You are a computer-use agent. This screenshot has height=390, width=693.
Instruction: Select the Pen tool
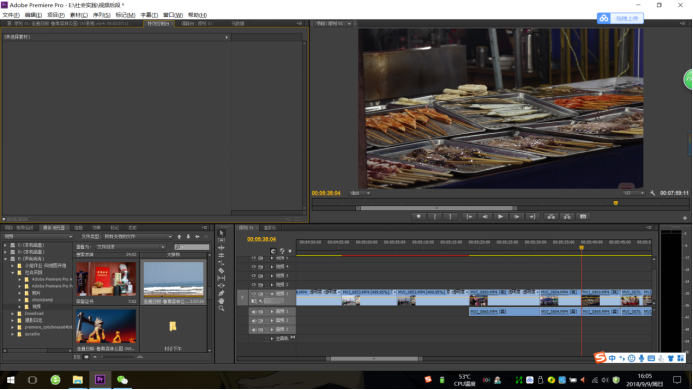tap(221, 293)
